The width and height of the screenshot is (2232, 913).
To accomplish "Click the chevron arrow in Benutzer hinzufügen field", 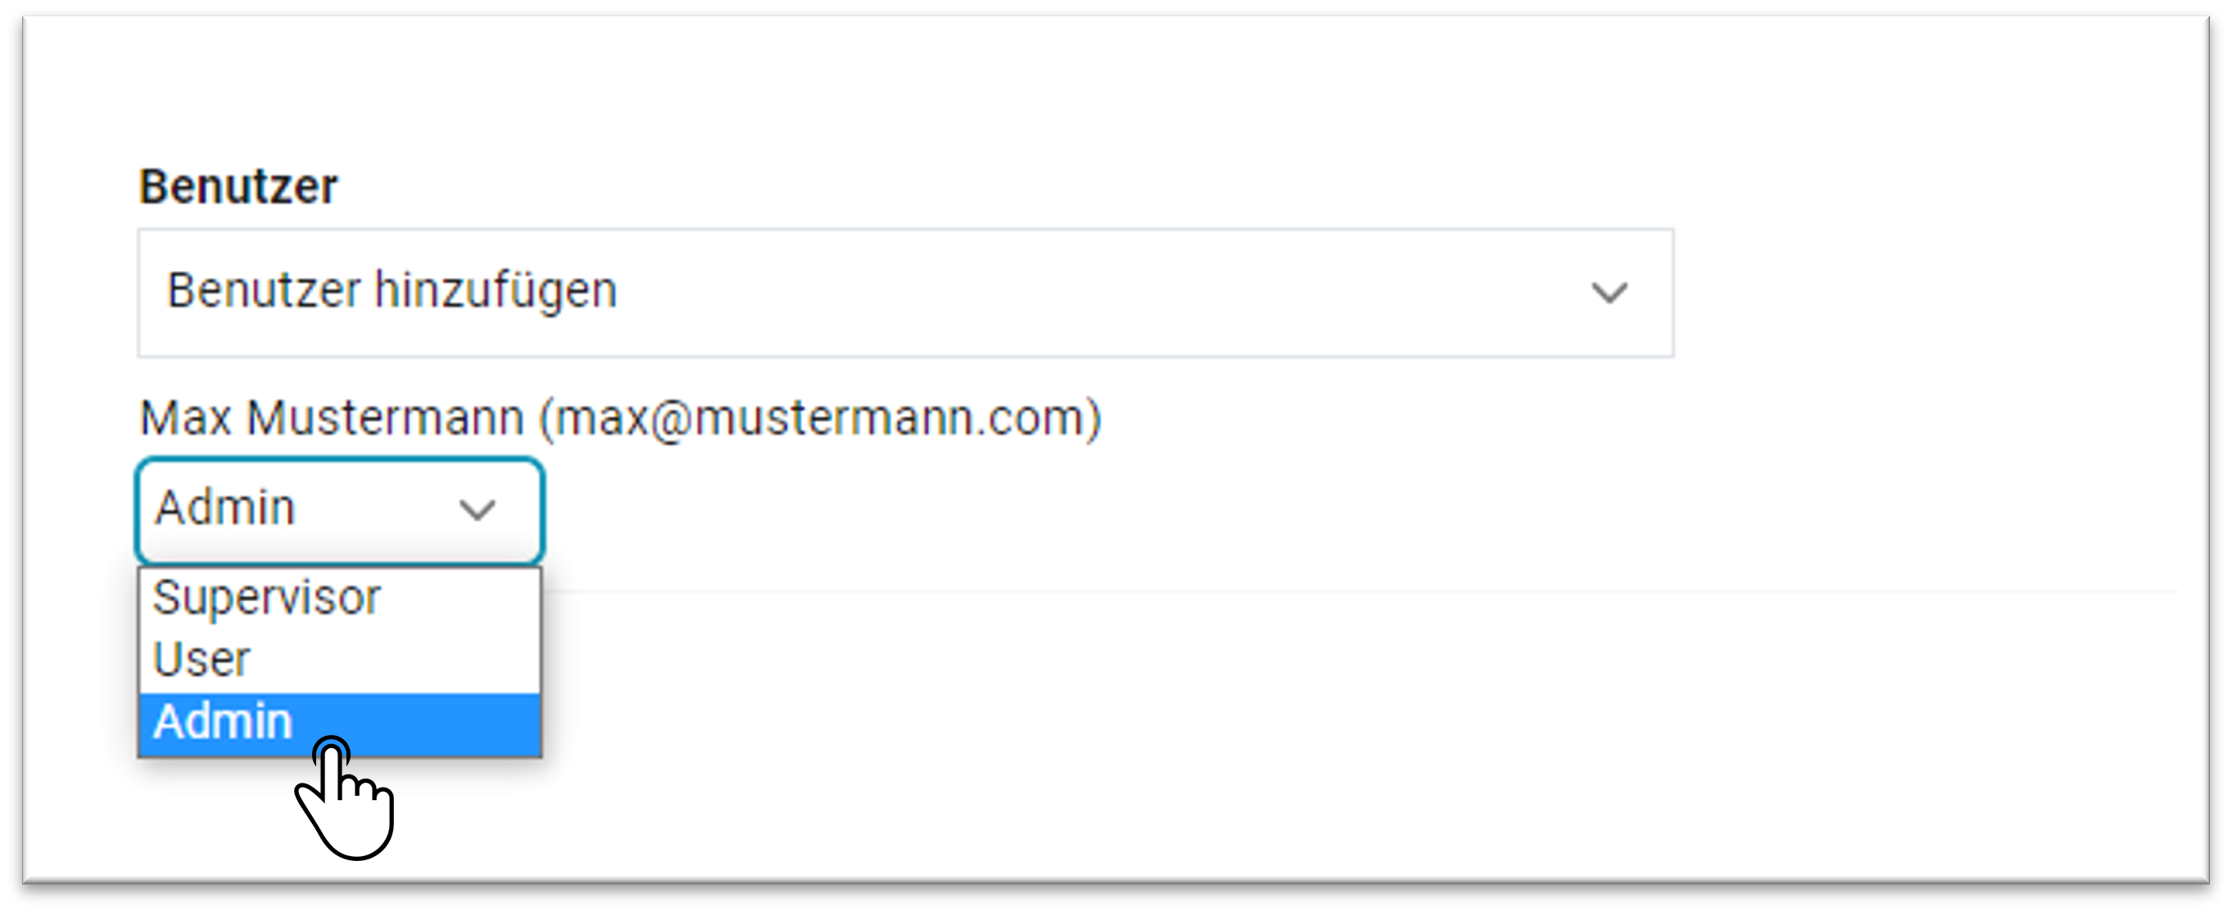I will [x=1609, y=293].
